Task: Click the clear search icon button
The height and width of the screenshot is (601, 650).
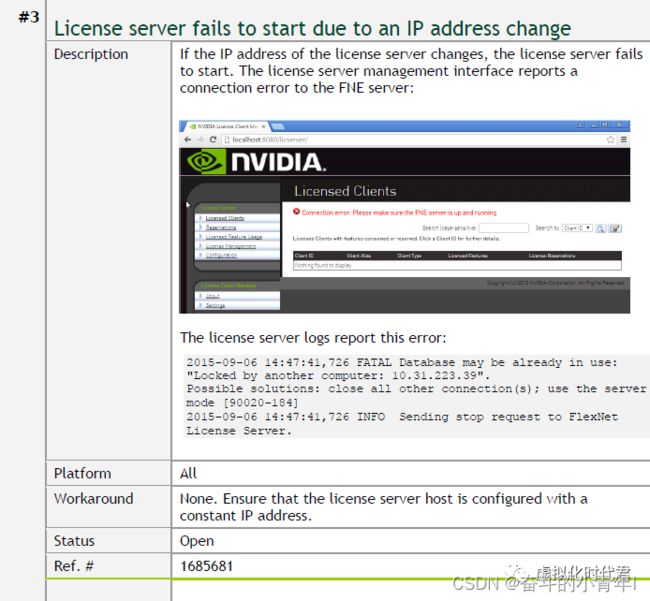Action: (615, 228)
